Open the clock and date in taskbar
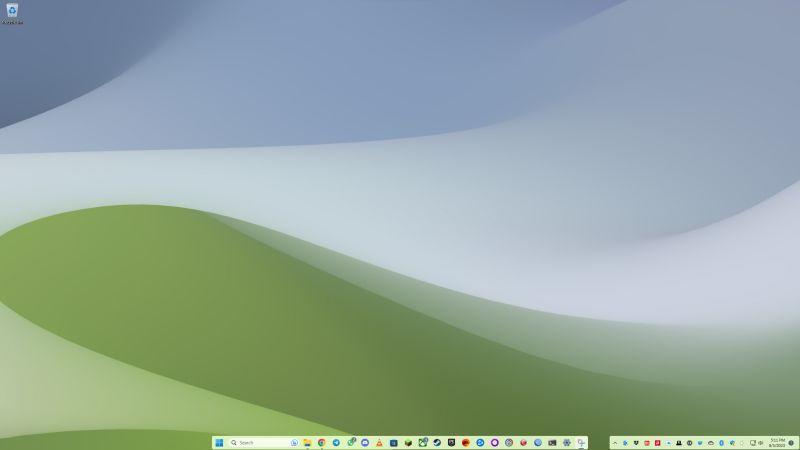 tap(778, 443)
